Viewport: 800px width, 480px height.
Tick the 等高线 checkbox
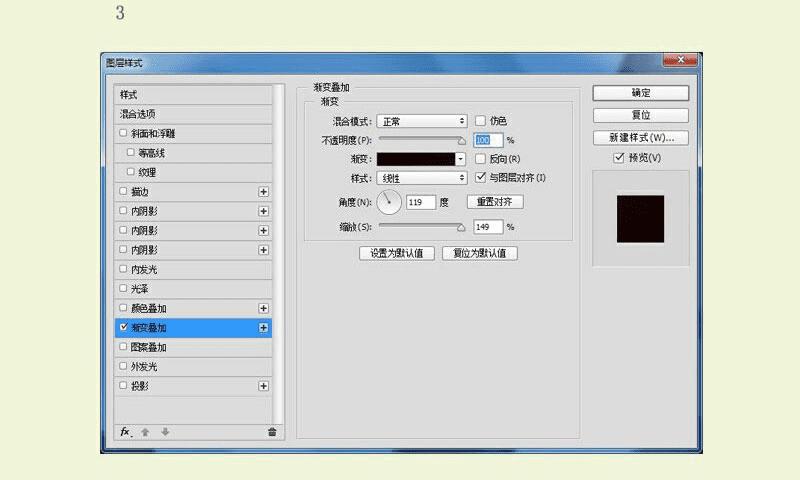pyautogui.click(x=131, y=153)
